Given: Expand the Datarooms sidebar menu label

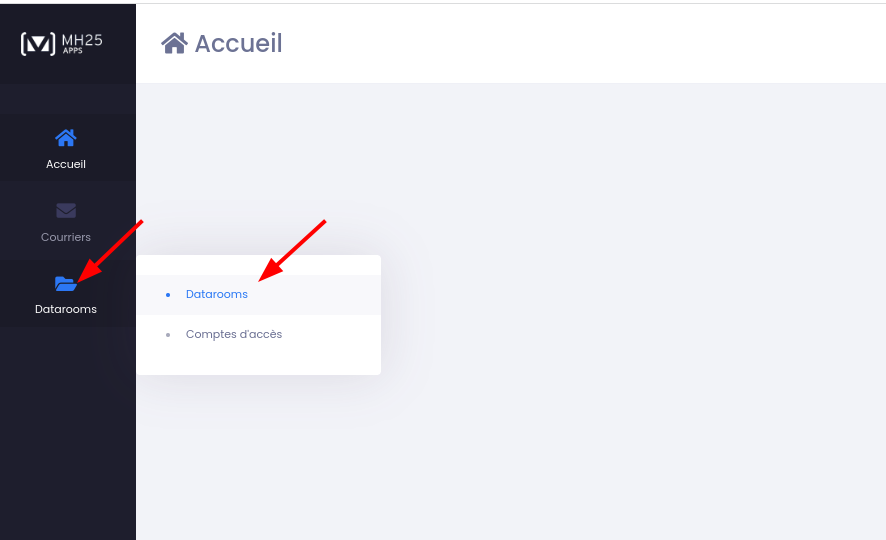Looking at the screenshot, I should coord(66,310).
